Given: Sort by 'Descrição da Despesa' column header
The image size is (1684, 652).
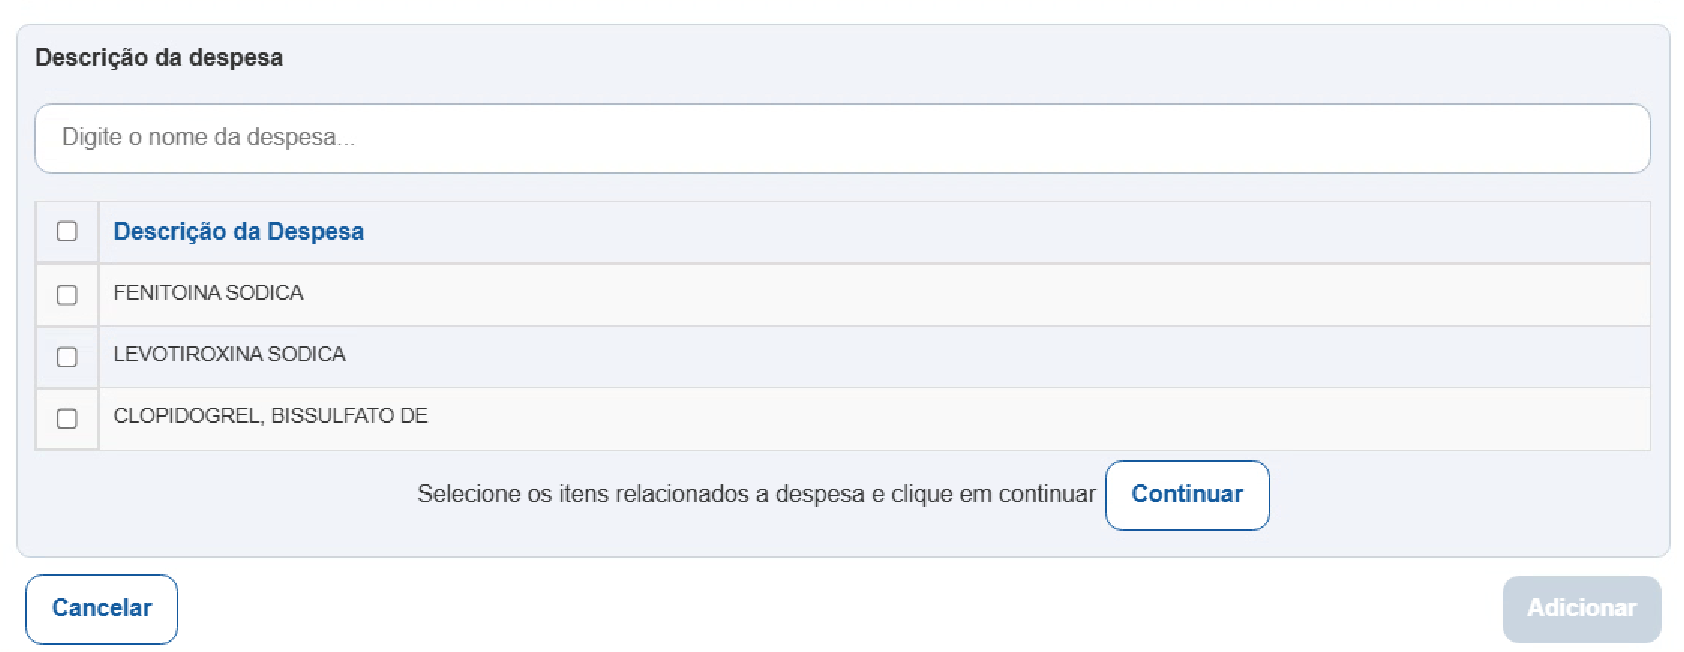Looking at the screenshot, I should 238,231.
